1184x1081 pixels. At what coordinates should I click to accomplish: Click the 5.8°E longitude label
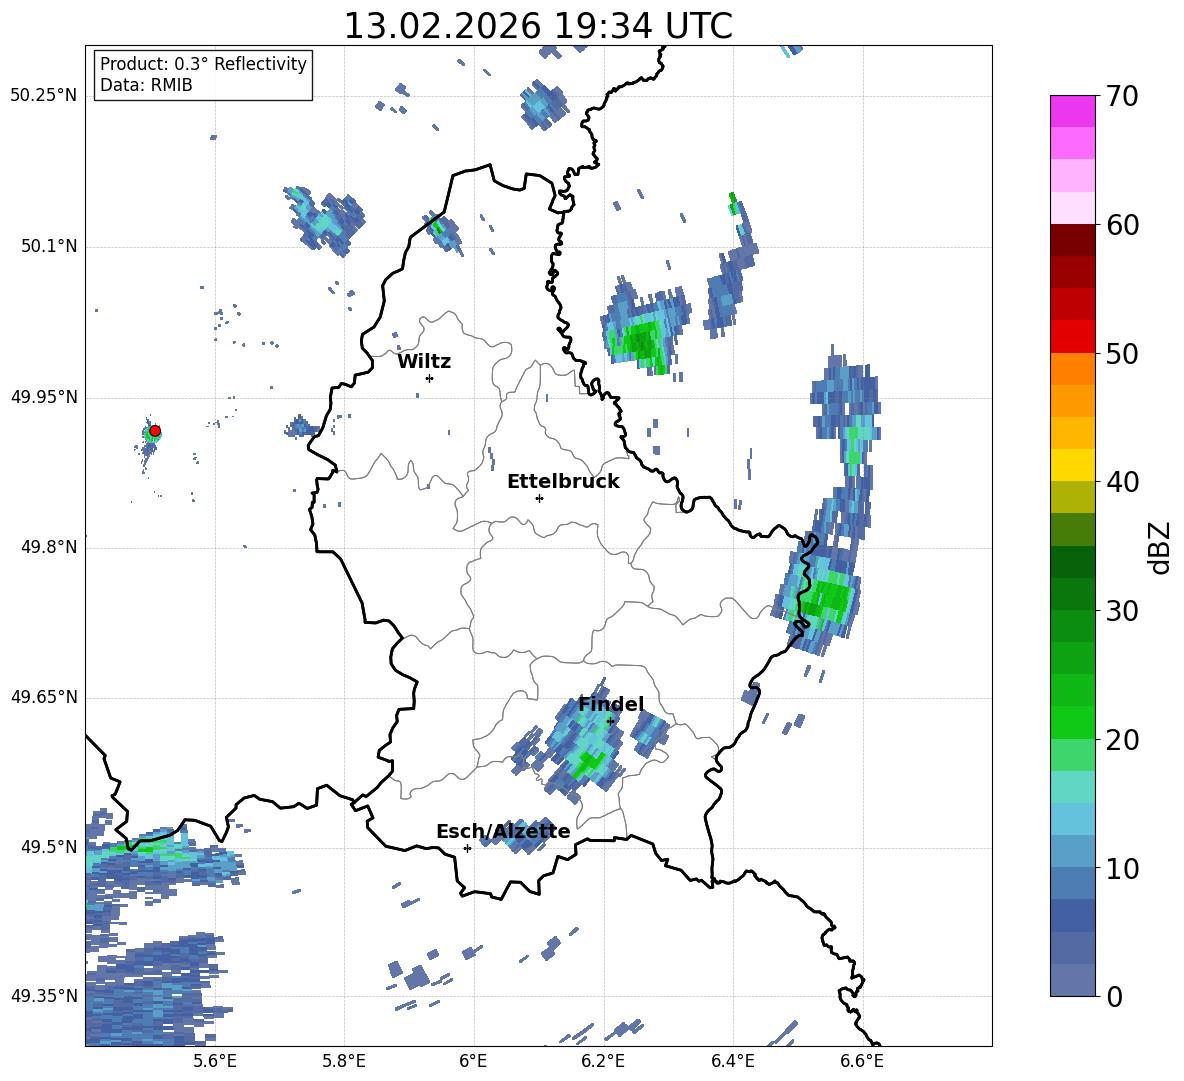344,1061
